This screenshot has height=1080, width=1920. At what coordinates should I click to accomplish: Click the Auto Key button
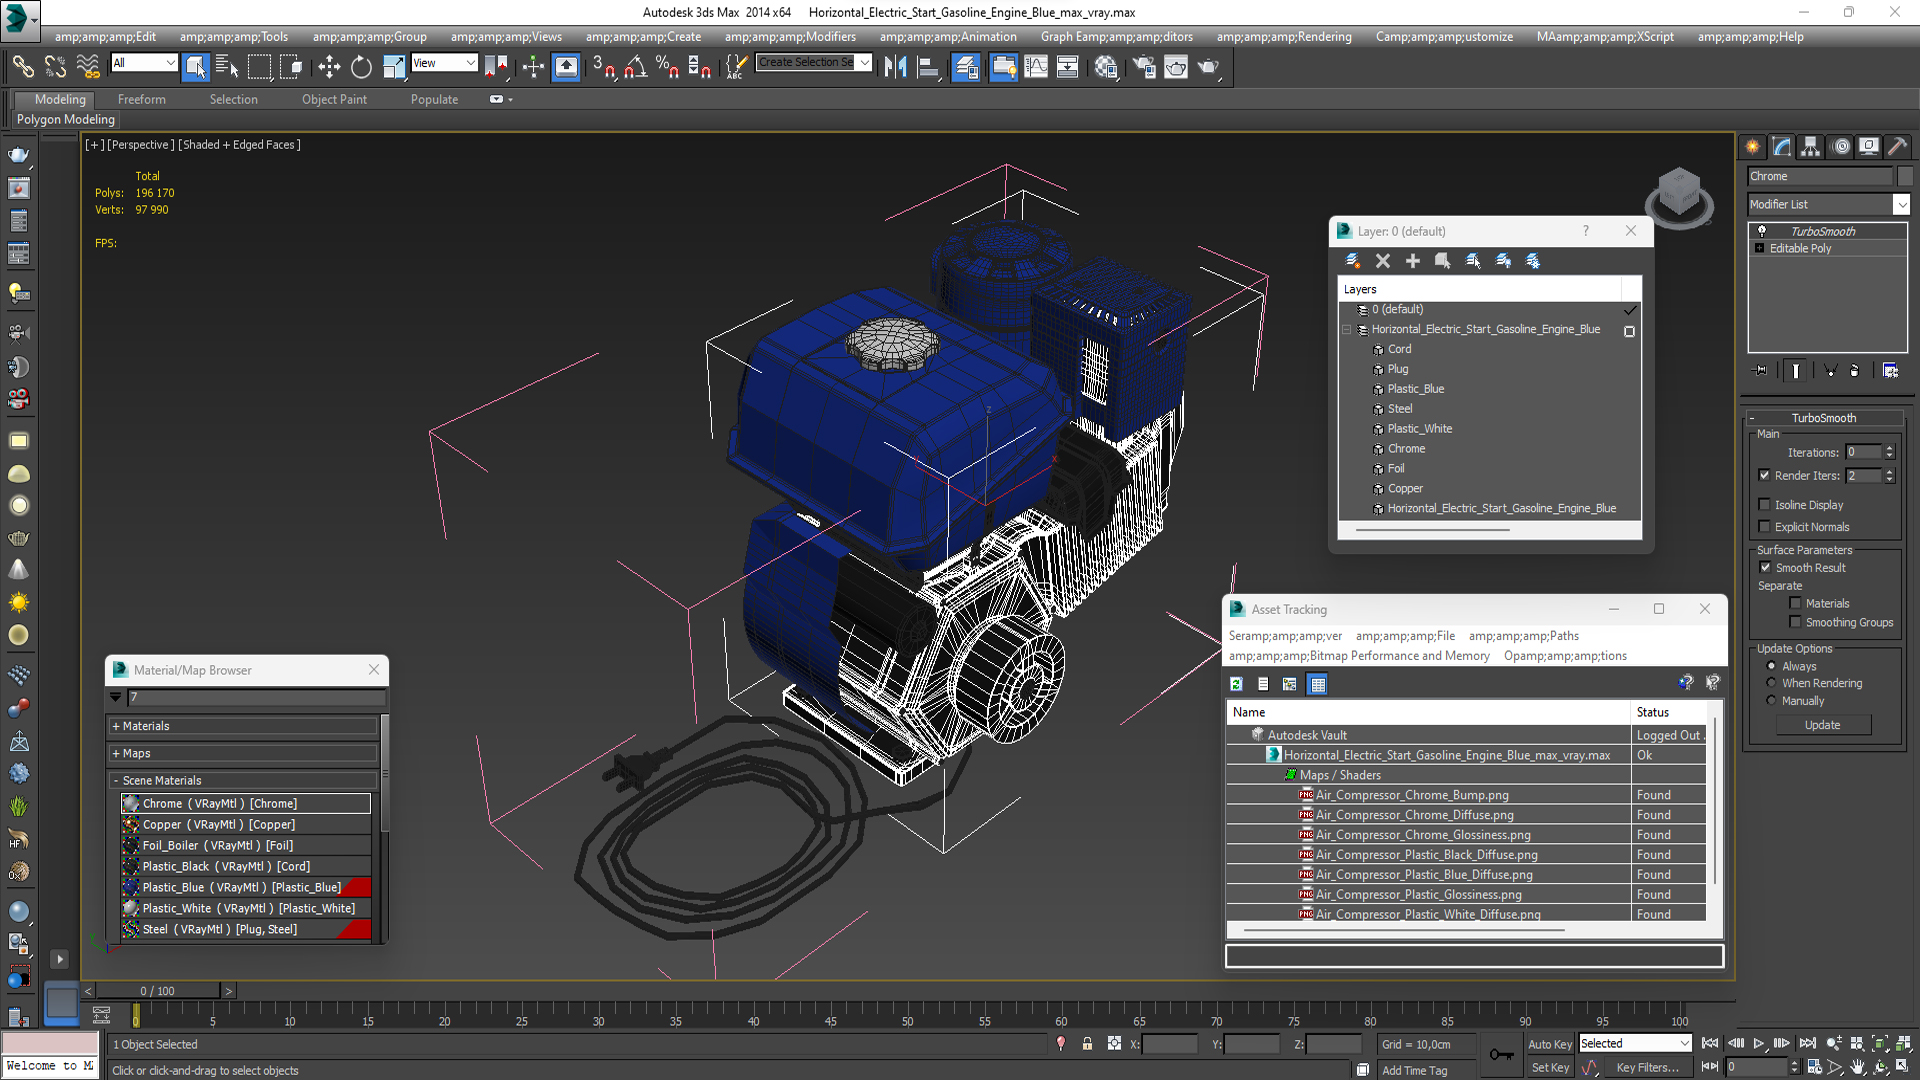click(1549, 1044)
